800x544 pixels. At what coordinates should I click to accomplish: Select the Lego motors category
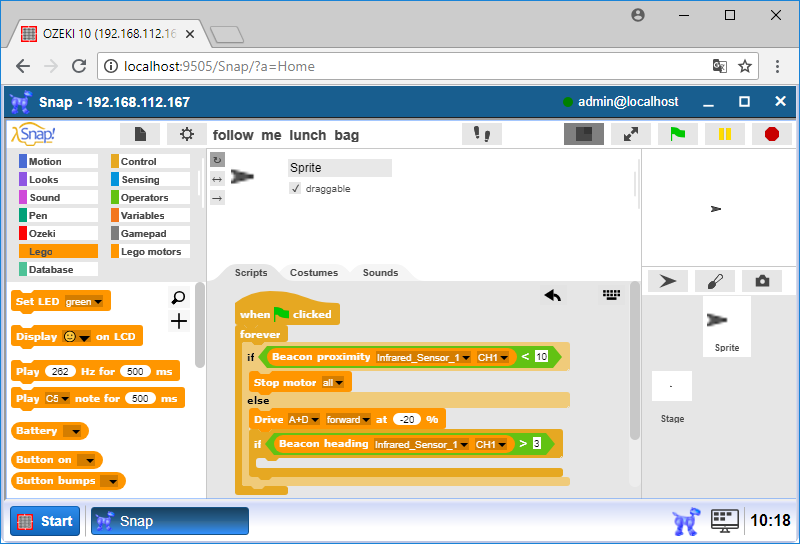click(x=150, y=252)
